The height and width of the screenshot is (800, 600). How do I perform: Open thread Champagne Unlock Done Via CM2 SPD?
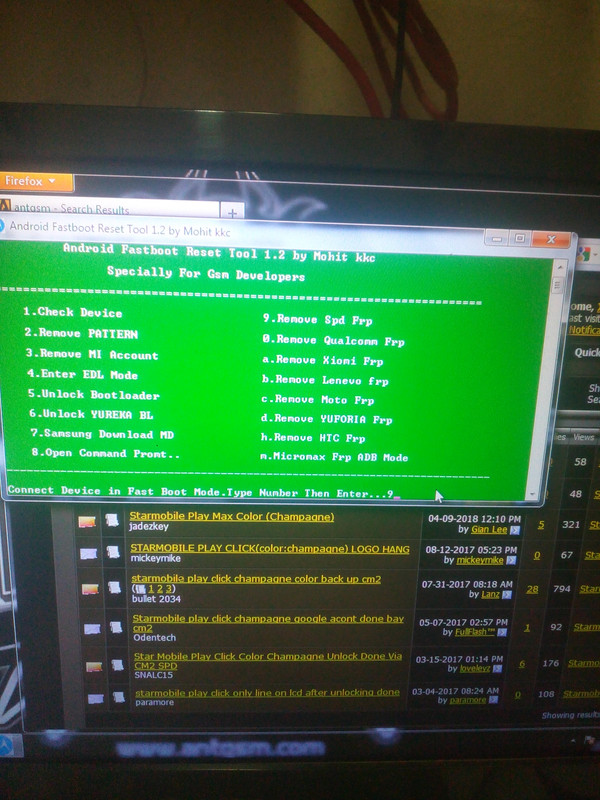[x=268, y=661]
